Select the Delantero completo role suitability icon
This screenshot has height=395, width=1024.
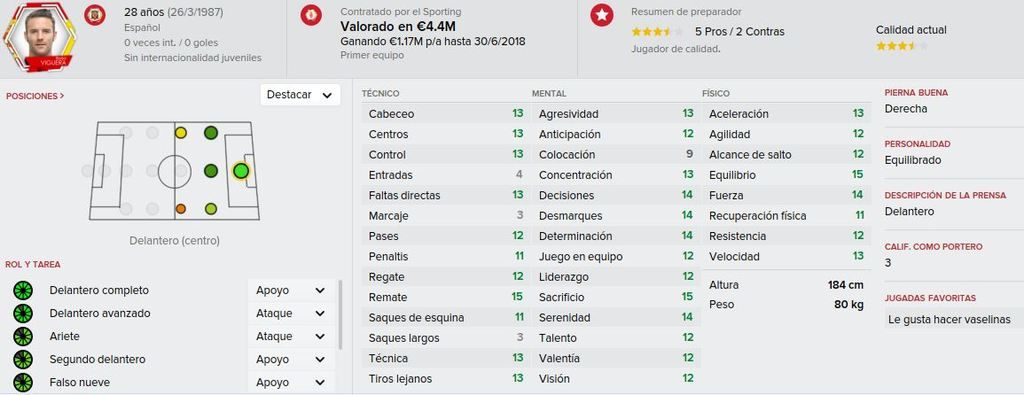pos(23,291)
